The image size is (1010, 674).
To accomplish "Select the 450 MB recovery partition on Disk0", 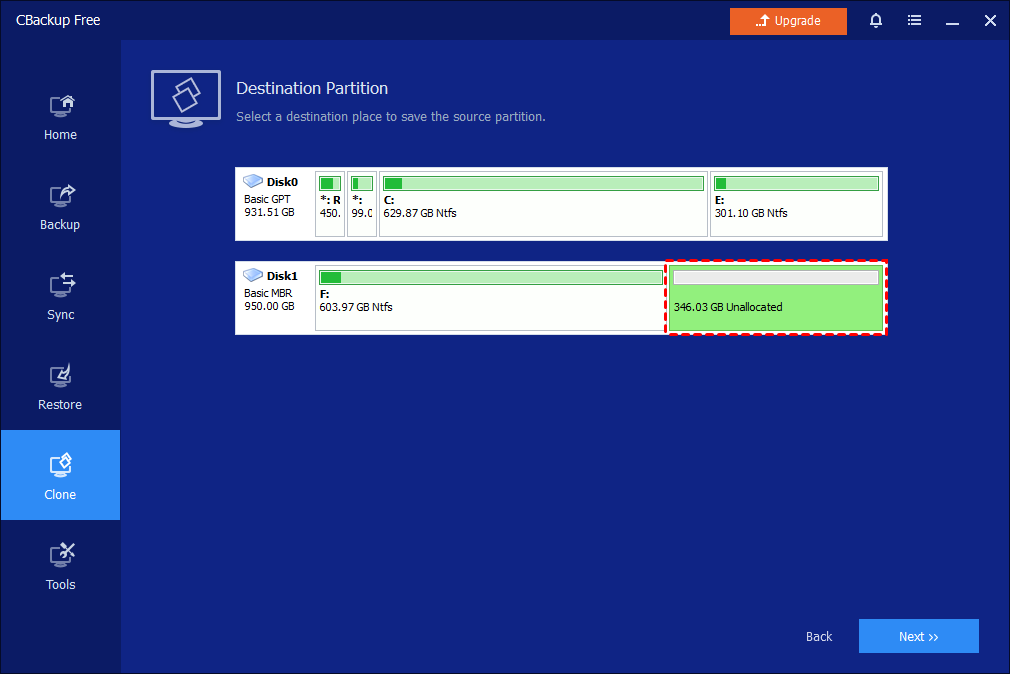I will tap(330, 204).
